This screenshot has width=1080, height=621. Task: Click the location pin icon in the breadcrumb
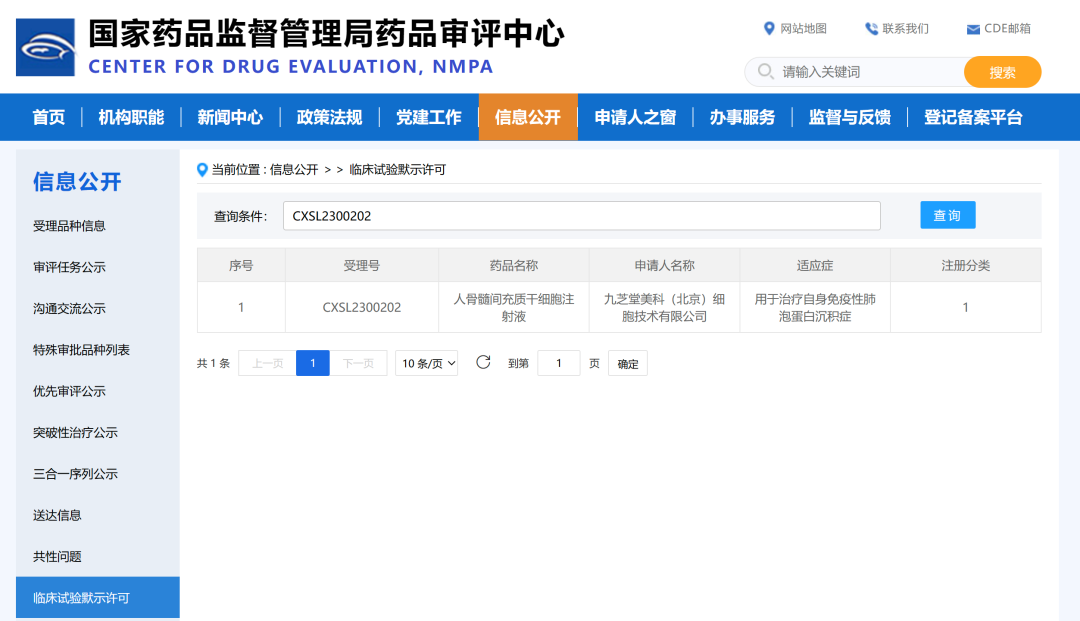pos(201,169)
